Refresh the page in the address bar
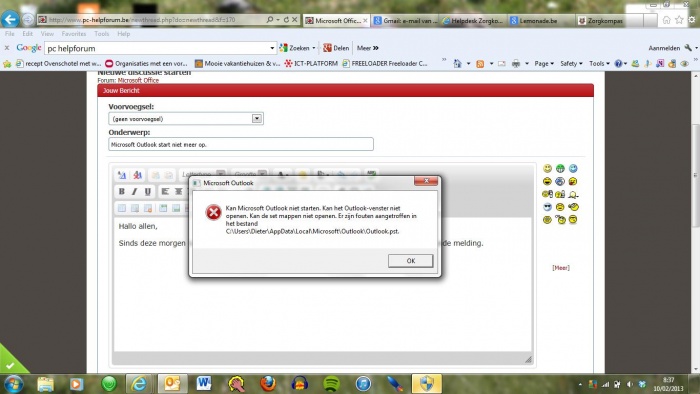 (x=286, y=20)
